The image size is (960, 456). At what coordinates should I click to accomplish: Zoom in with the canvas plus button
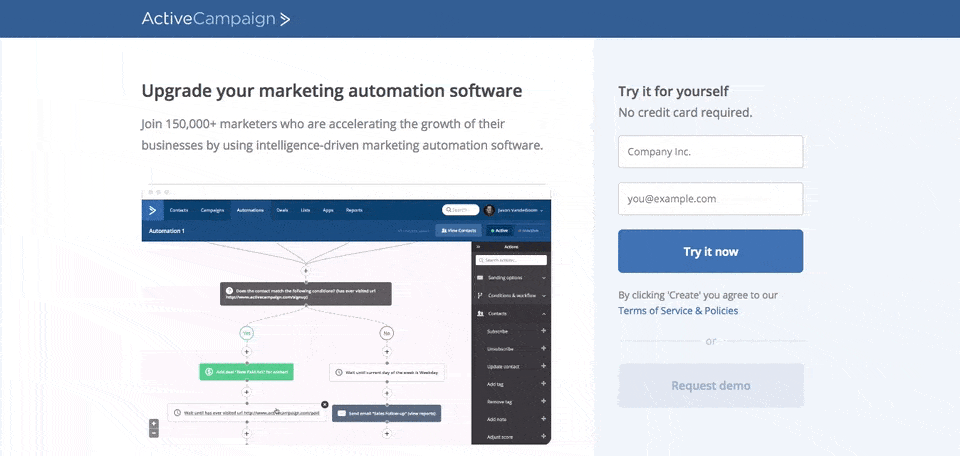click(x=154, y=423)
